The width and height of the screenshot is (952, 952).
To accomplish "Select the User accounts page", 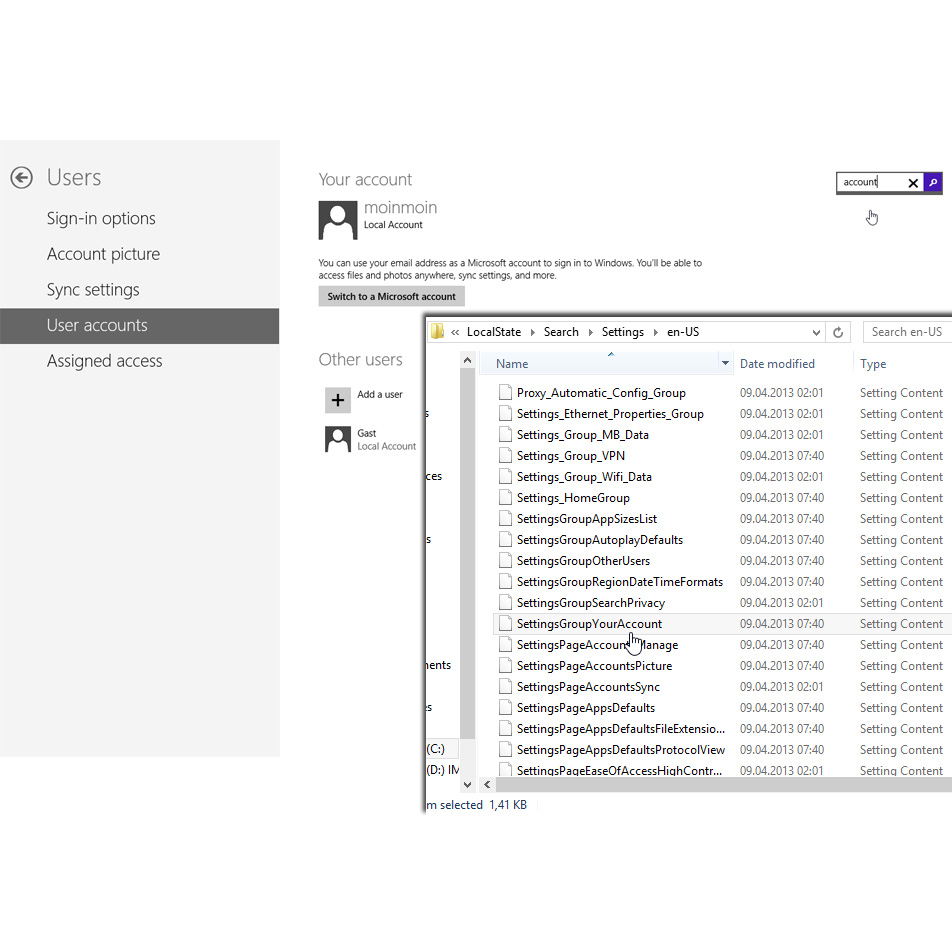I will [x=140, y=325].
